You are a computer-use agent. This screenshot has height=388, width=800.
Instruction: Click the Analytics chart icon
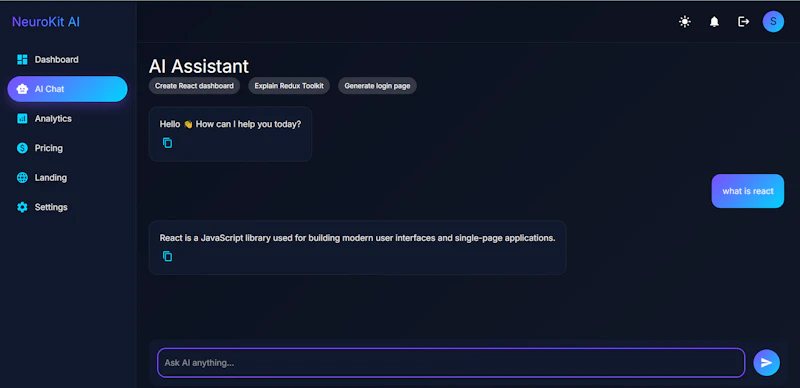coord(22,118)
